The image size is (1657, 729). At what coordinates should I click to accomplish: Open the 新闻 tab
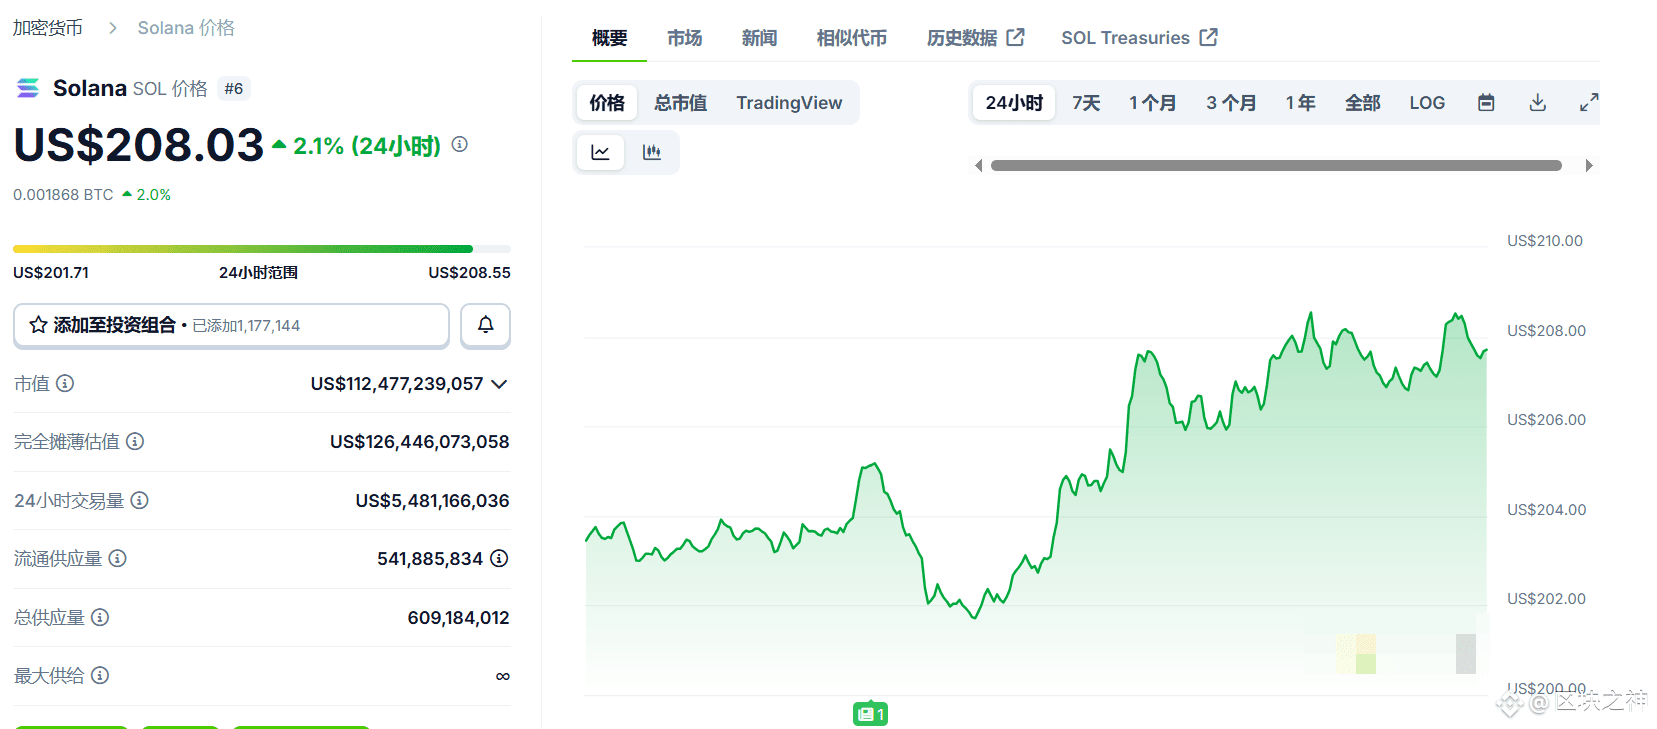(x=759, y=38)
